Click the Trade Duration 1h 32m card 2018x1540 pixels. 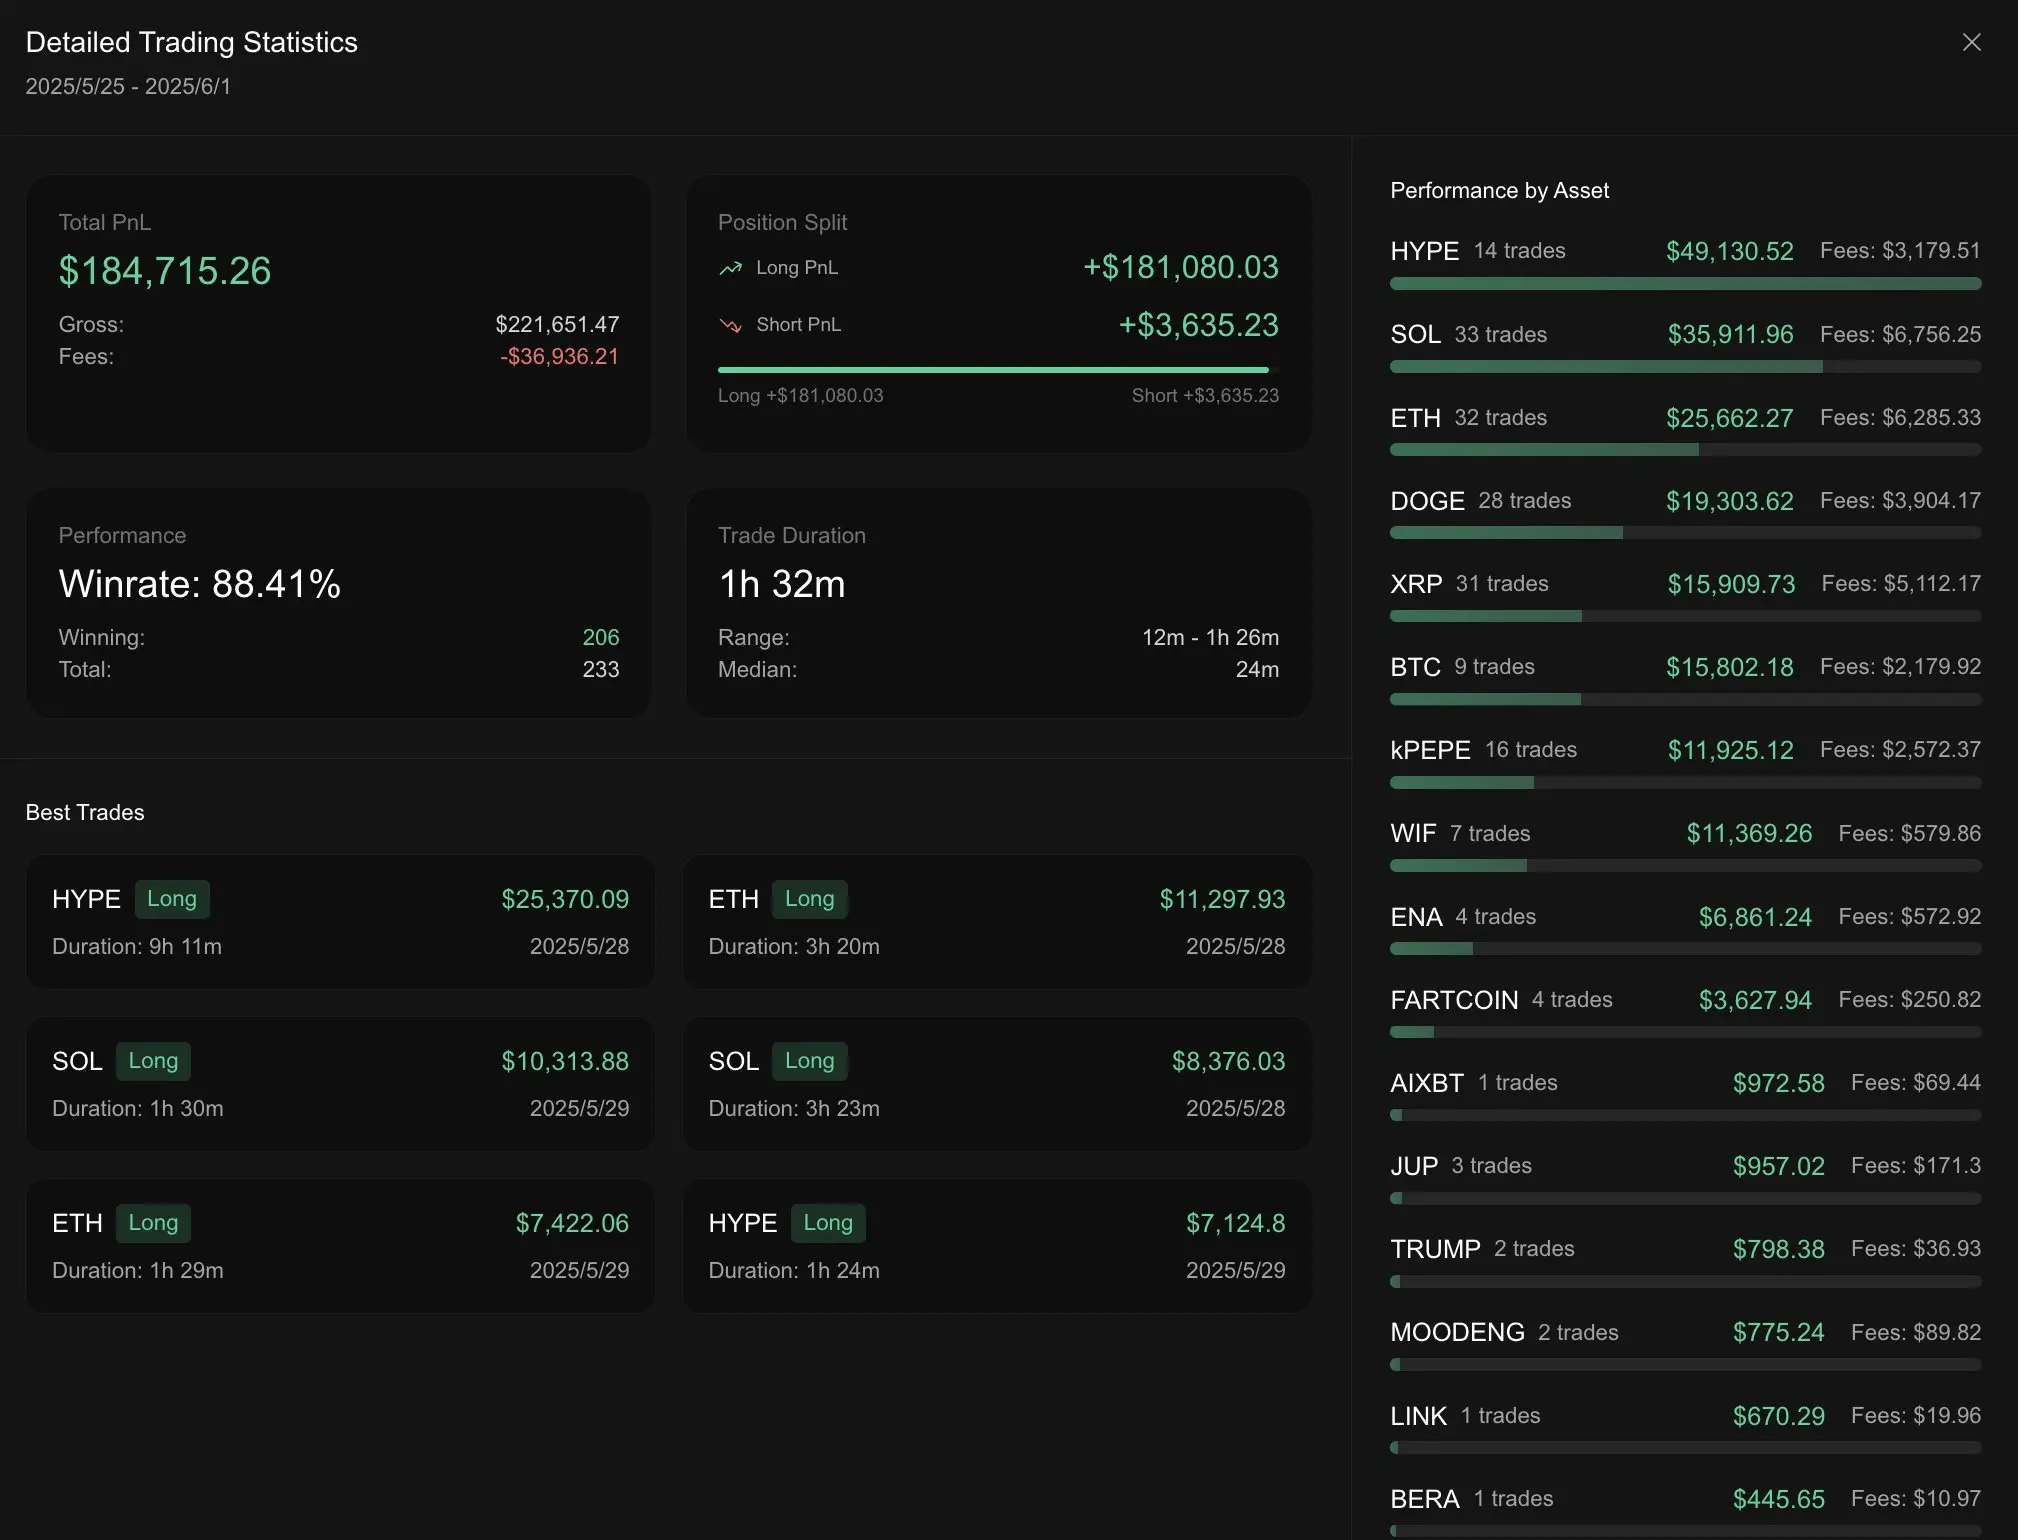pyautogui.click(x=997, y=603)
